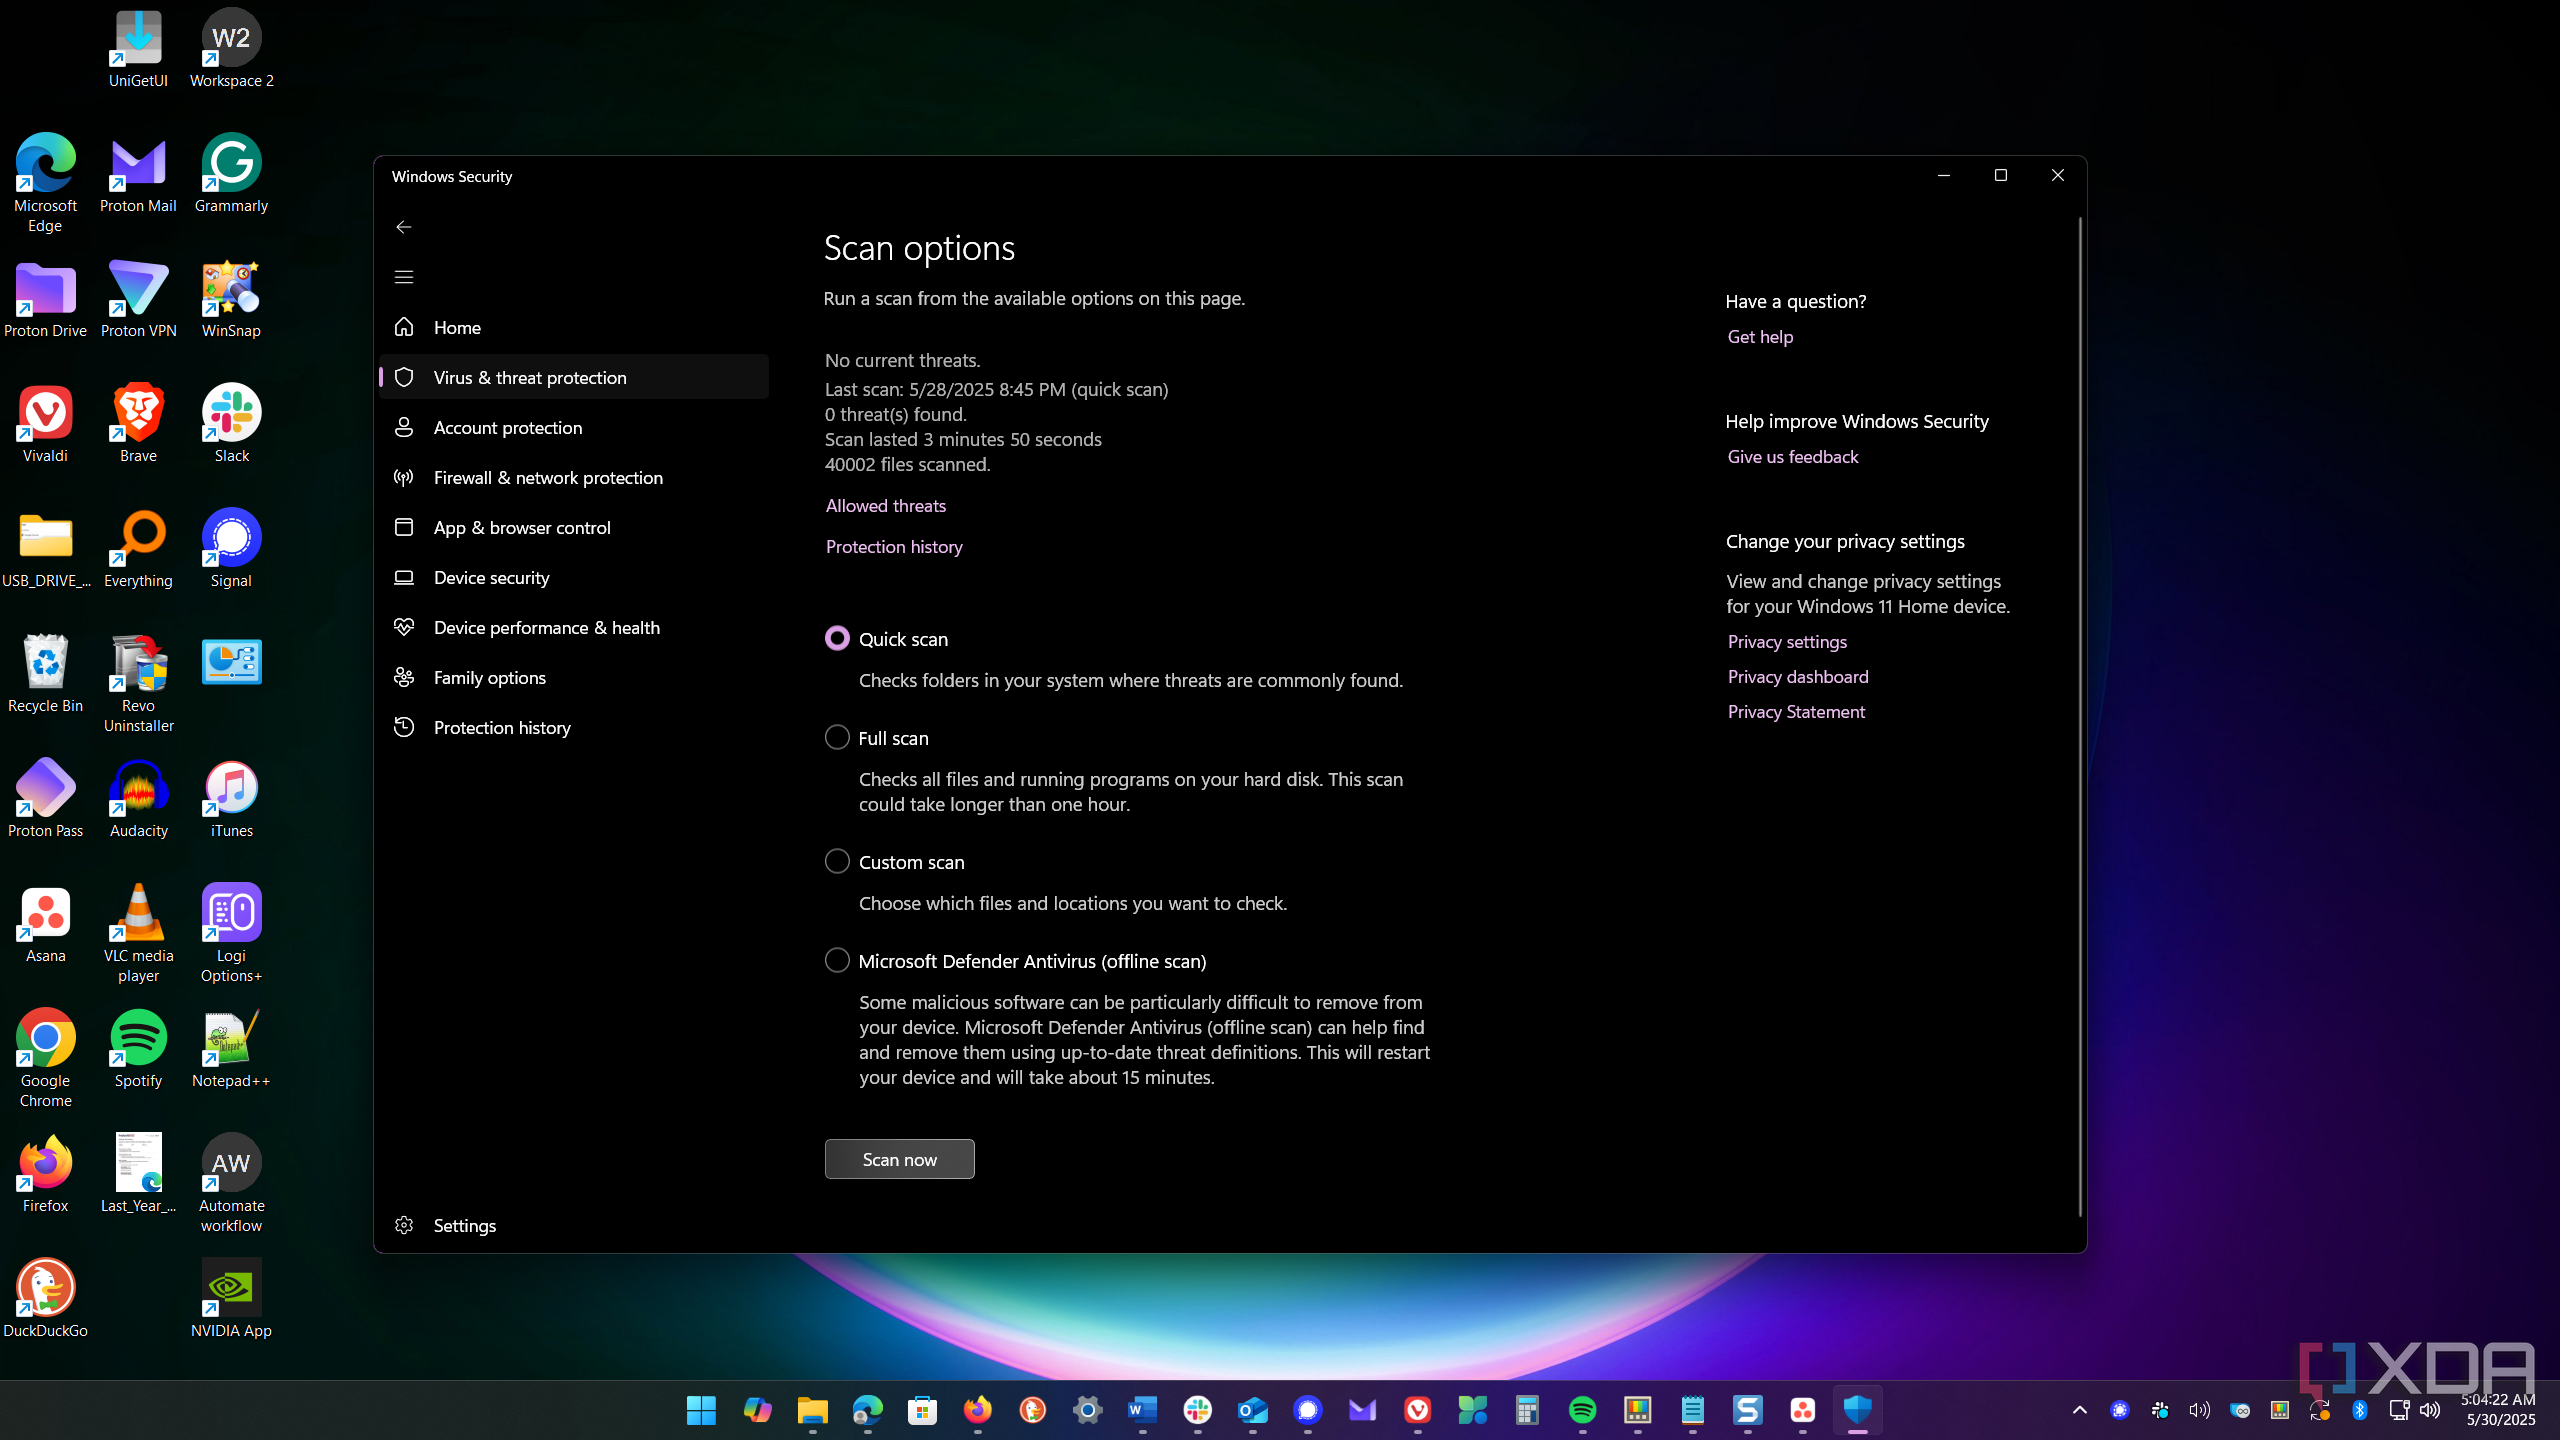Viewport: 2560px width, 1440px height.
Task: Click the Windows Start button
Action: [702, 1410]
